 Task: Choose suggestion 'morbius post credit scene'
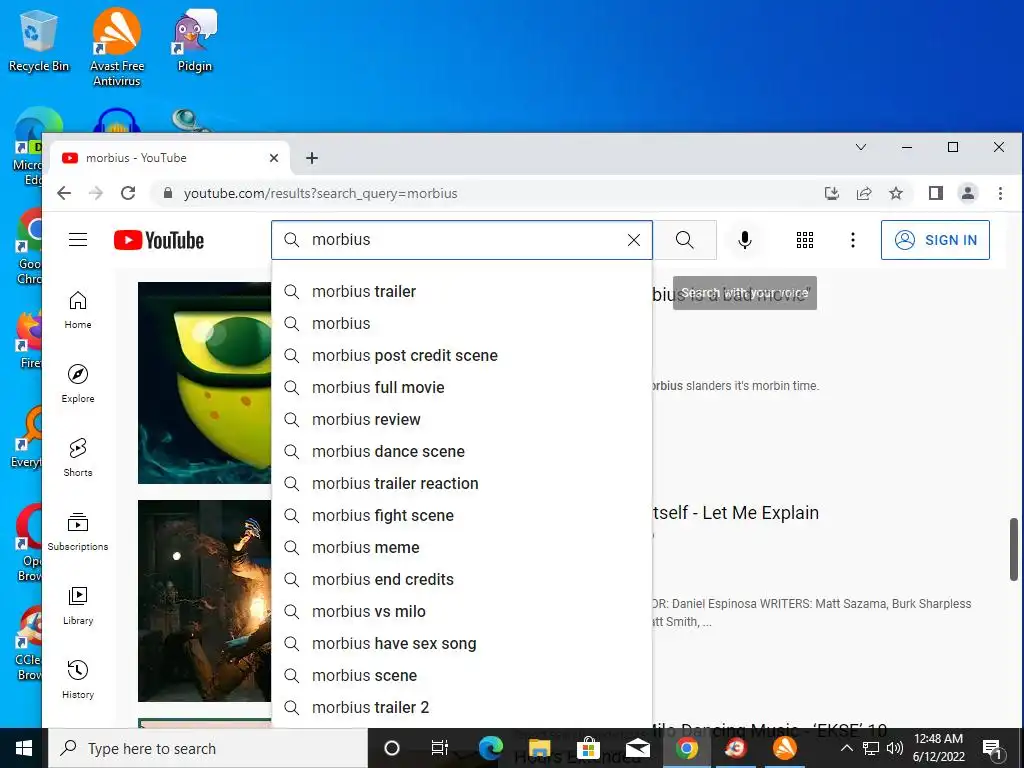pos(462,355)
